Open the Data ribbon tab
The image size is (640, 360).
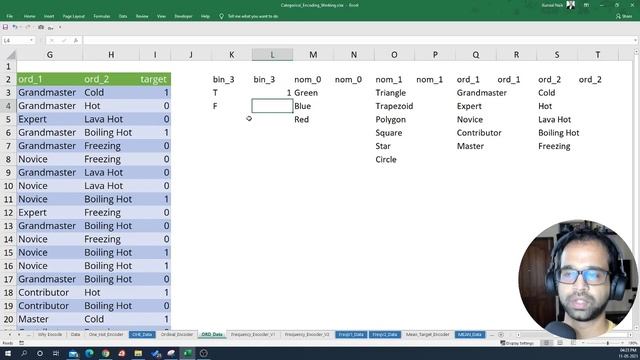click(x=123, y=16)
